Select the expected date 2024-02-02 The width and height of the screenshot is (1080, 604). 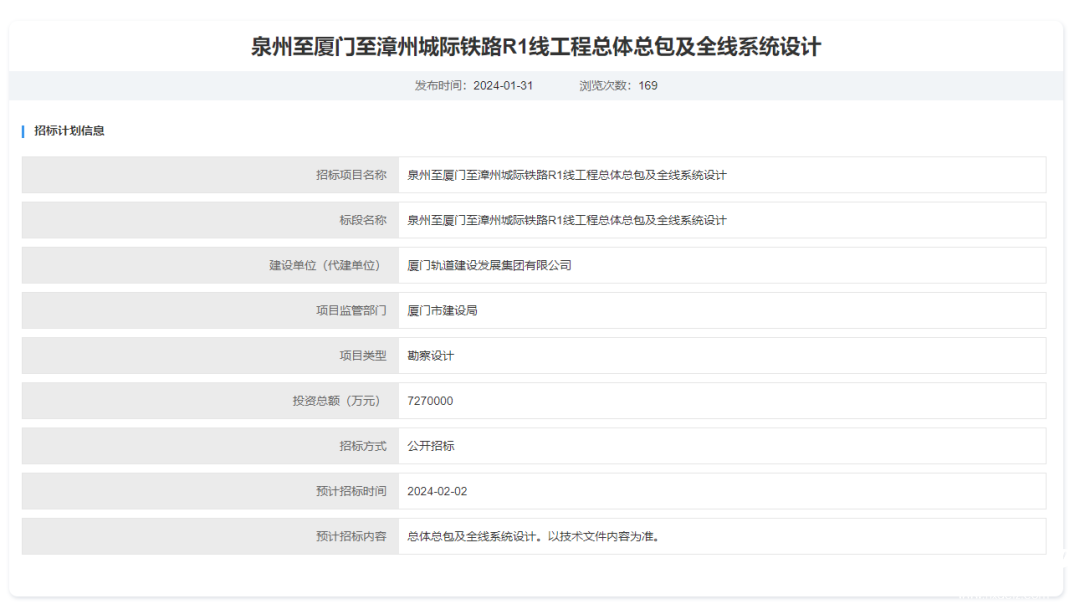coord(437,491)
